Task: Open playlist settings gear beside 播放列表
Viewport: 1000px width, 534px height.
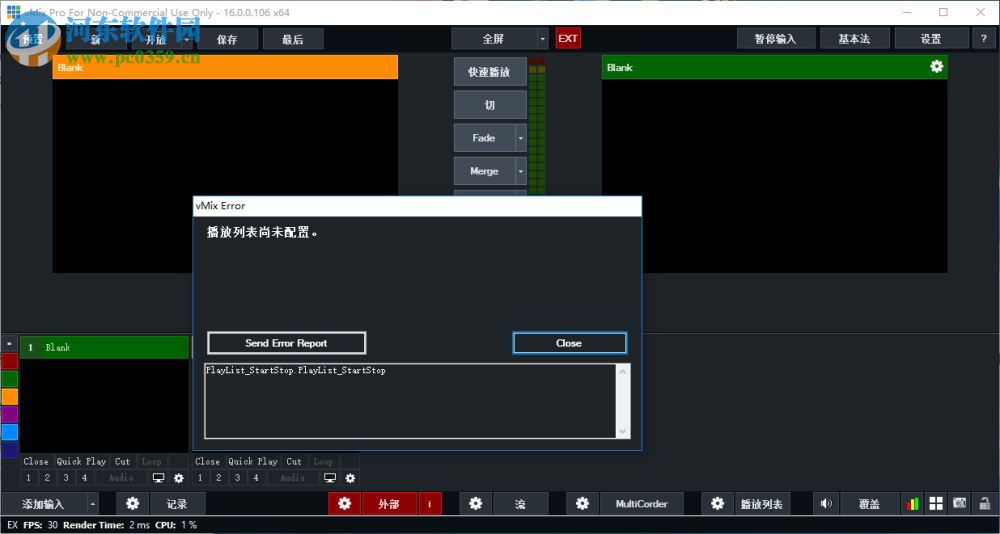Action: click(x=717, y=503)
